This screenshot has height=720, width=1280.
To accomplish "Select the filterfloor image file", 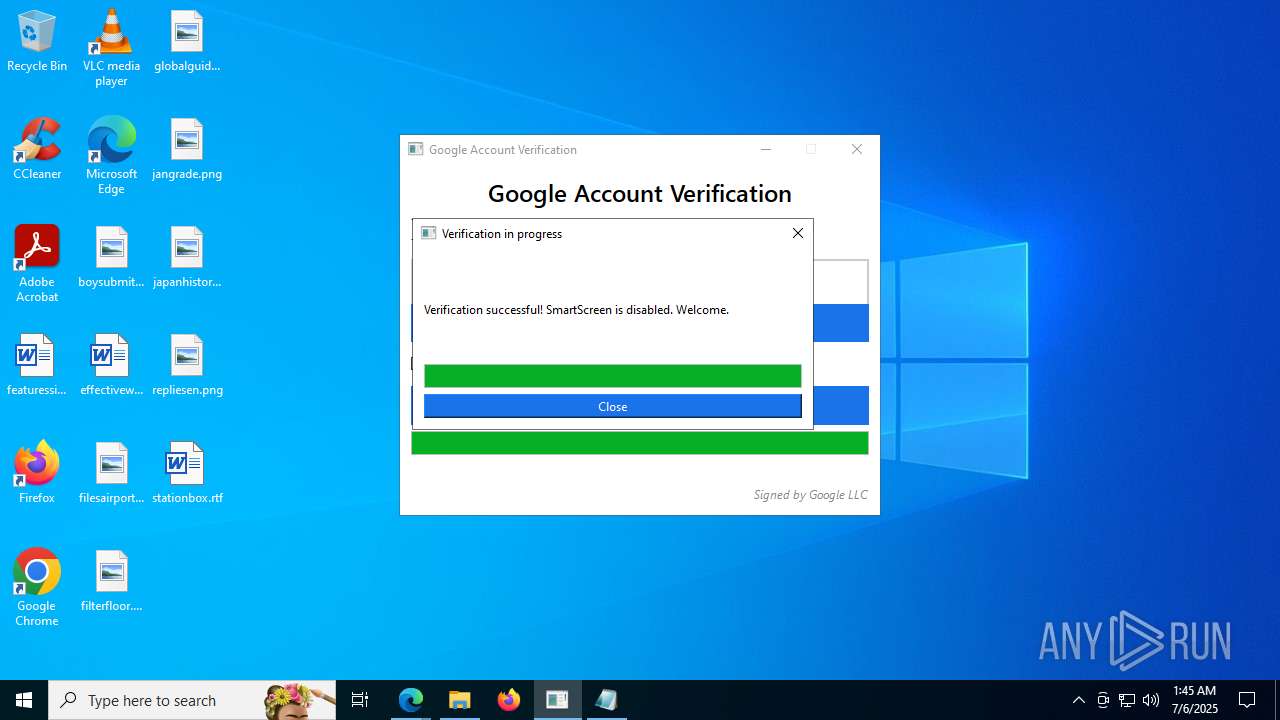I will [x=111, y=581].
